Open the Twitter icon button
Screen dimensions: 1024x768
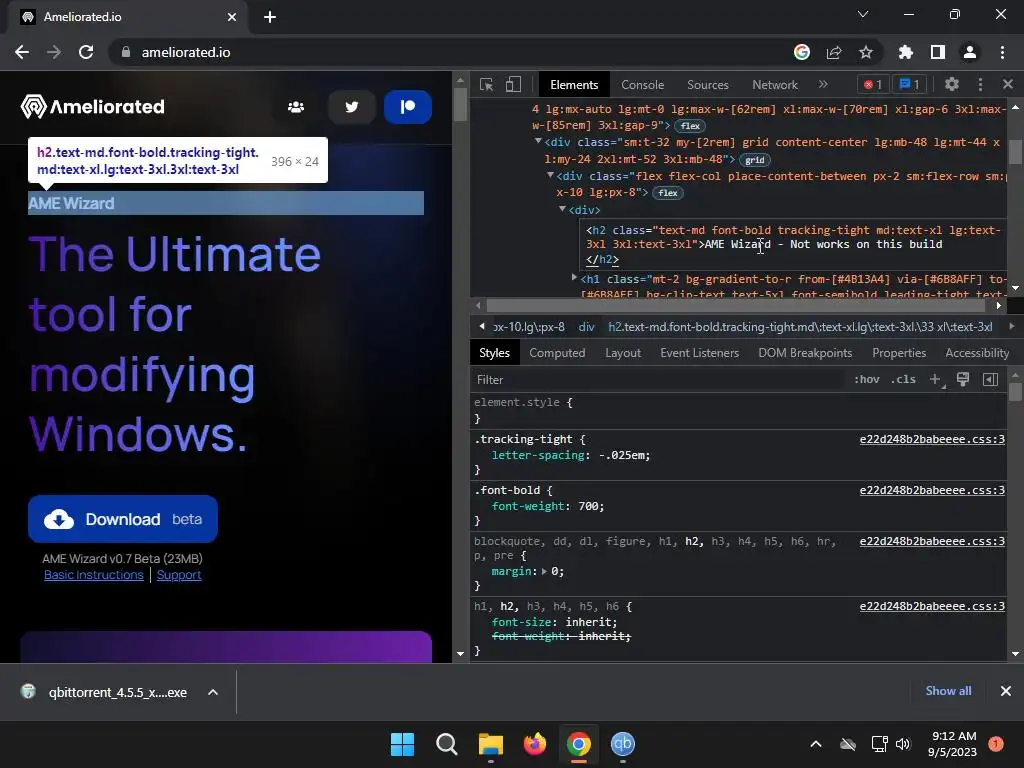[351, 107]
